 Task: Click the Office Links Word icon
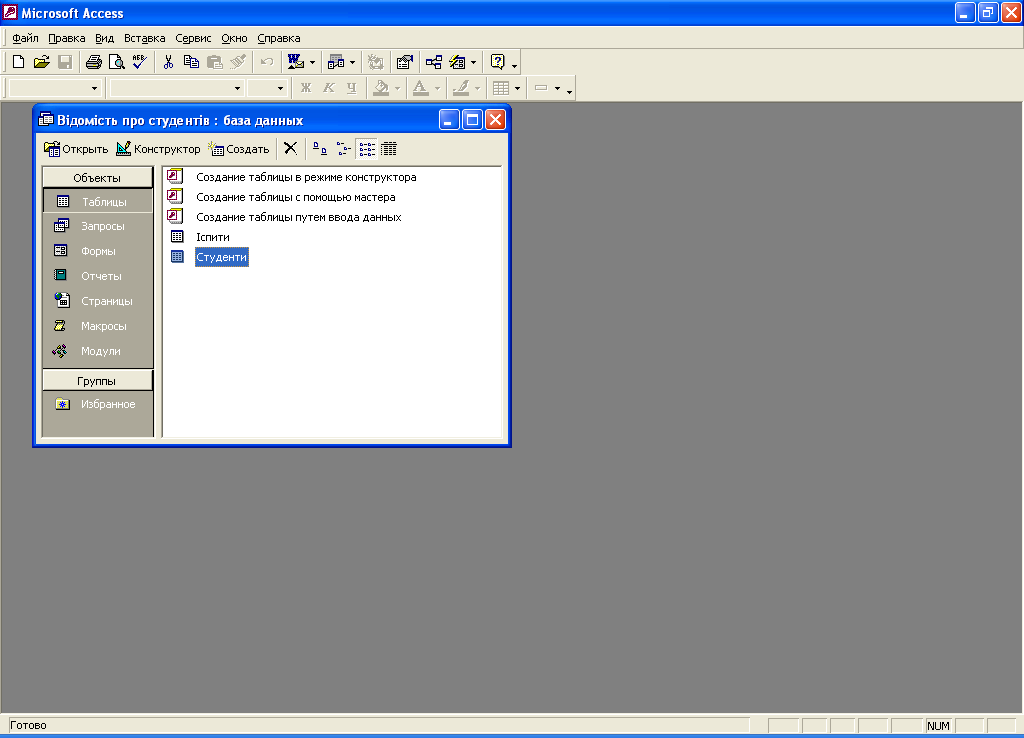click(x=296, y=62)
